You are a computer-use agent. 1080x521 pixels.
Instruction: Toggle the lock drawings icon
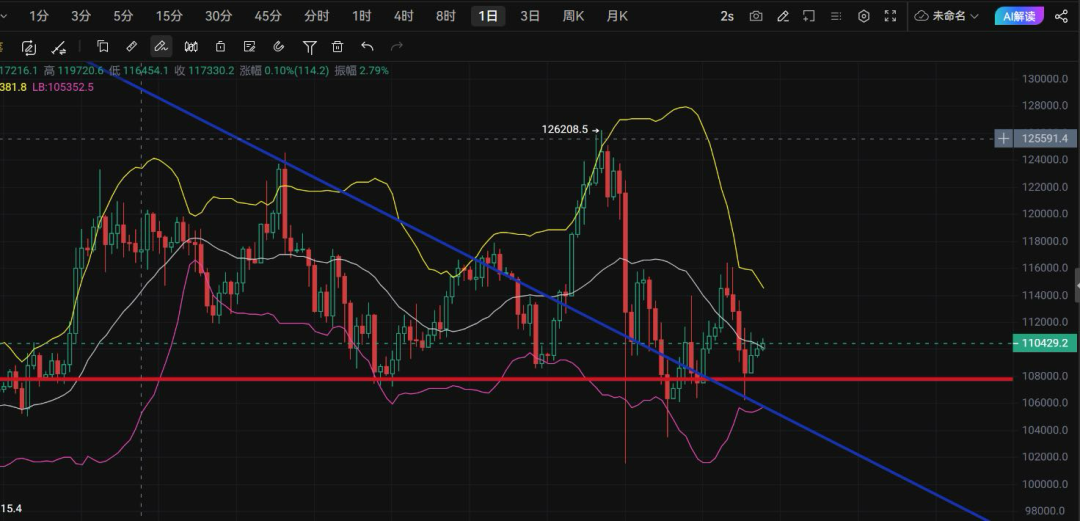220,47
